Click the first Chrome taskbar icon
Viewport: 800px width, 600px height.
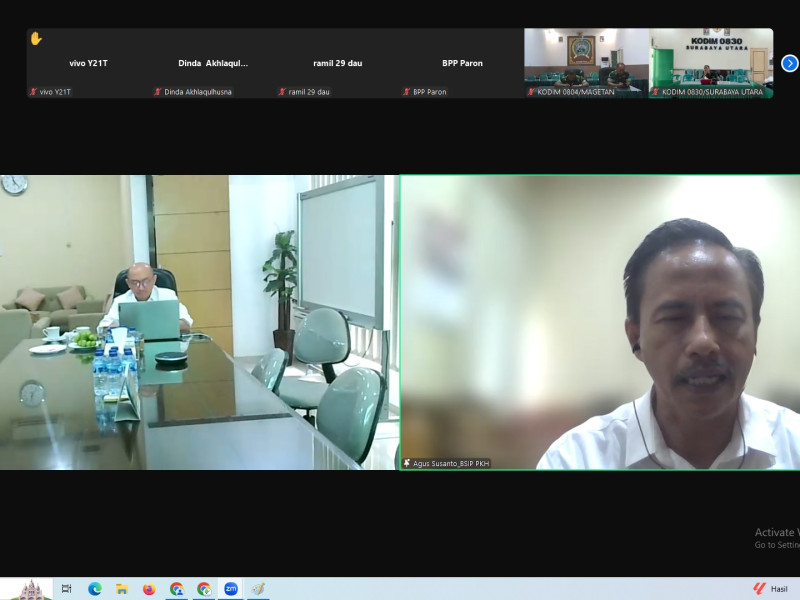tap(177, 589)
